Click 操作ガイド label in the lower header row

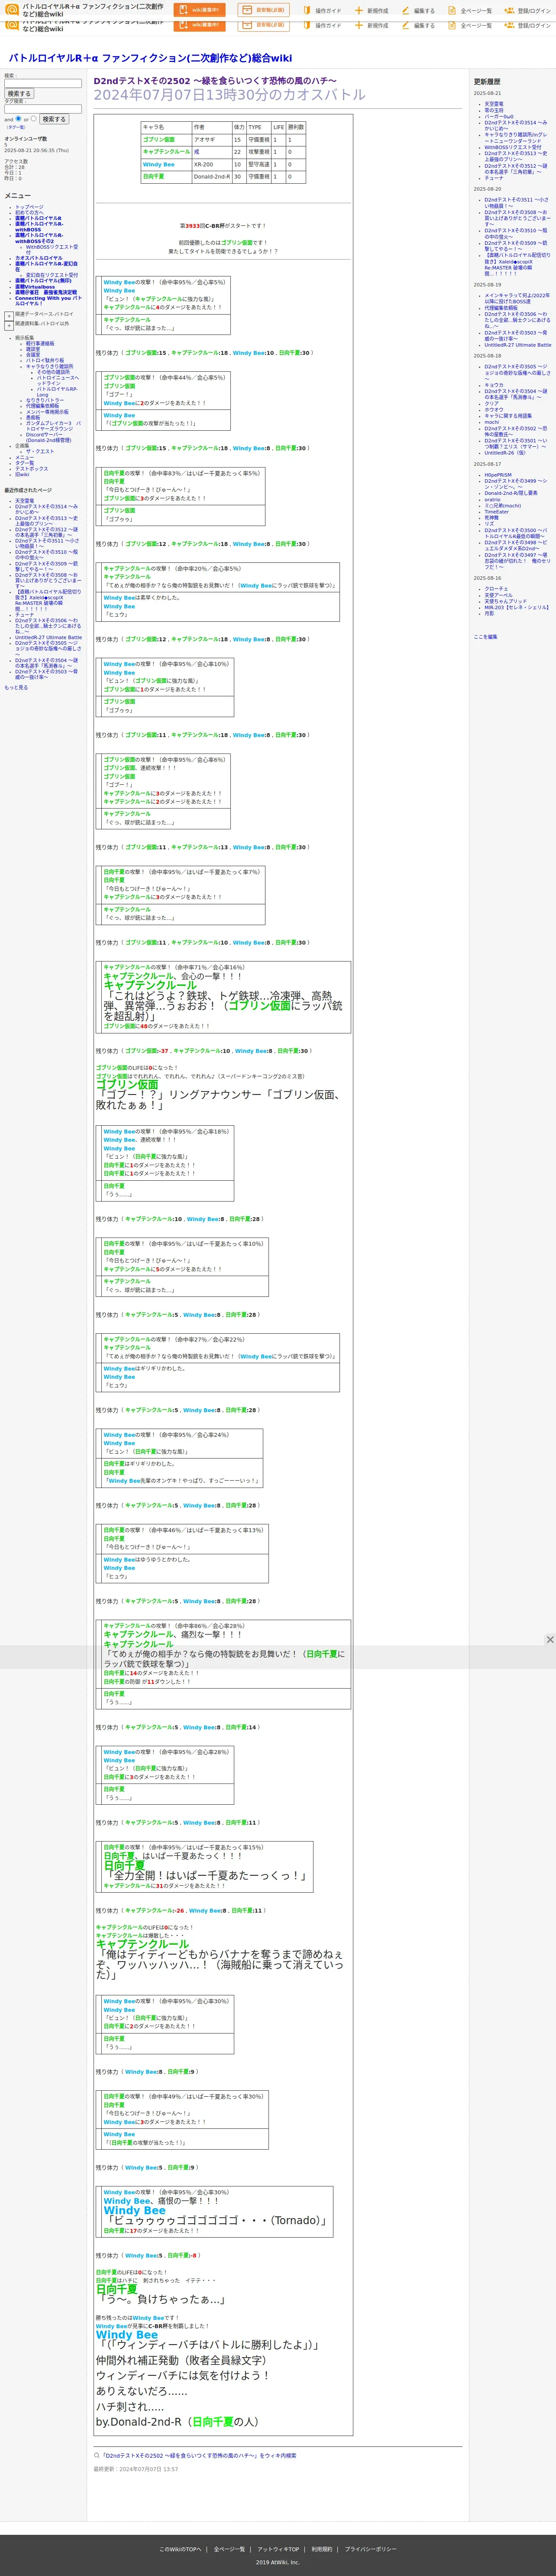pos(328,25)
